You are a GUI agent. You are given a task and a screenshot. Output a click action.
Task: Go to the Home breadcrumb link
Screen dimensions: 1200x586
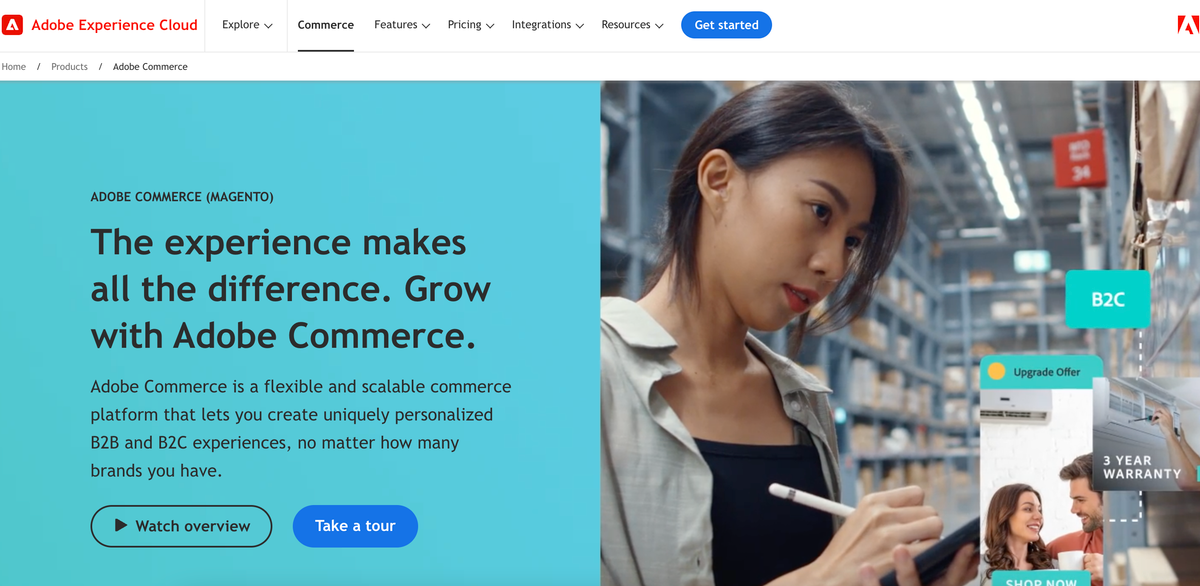tap(14, 67)
